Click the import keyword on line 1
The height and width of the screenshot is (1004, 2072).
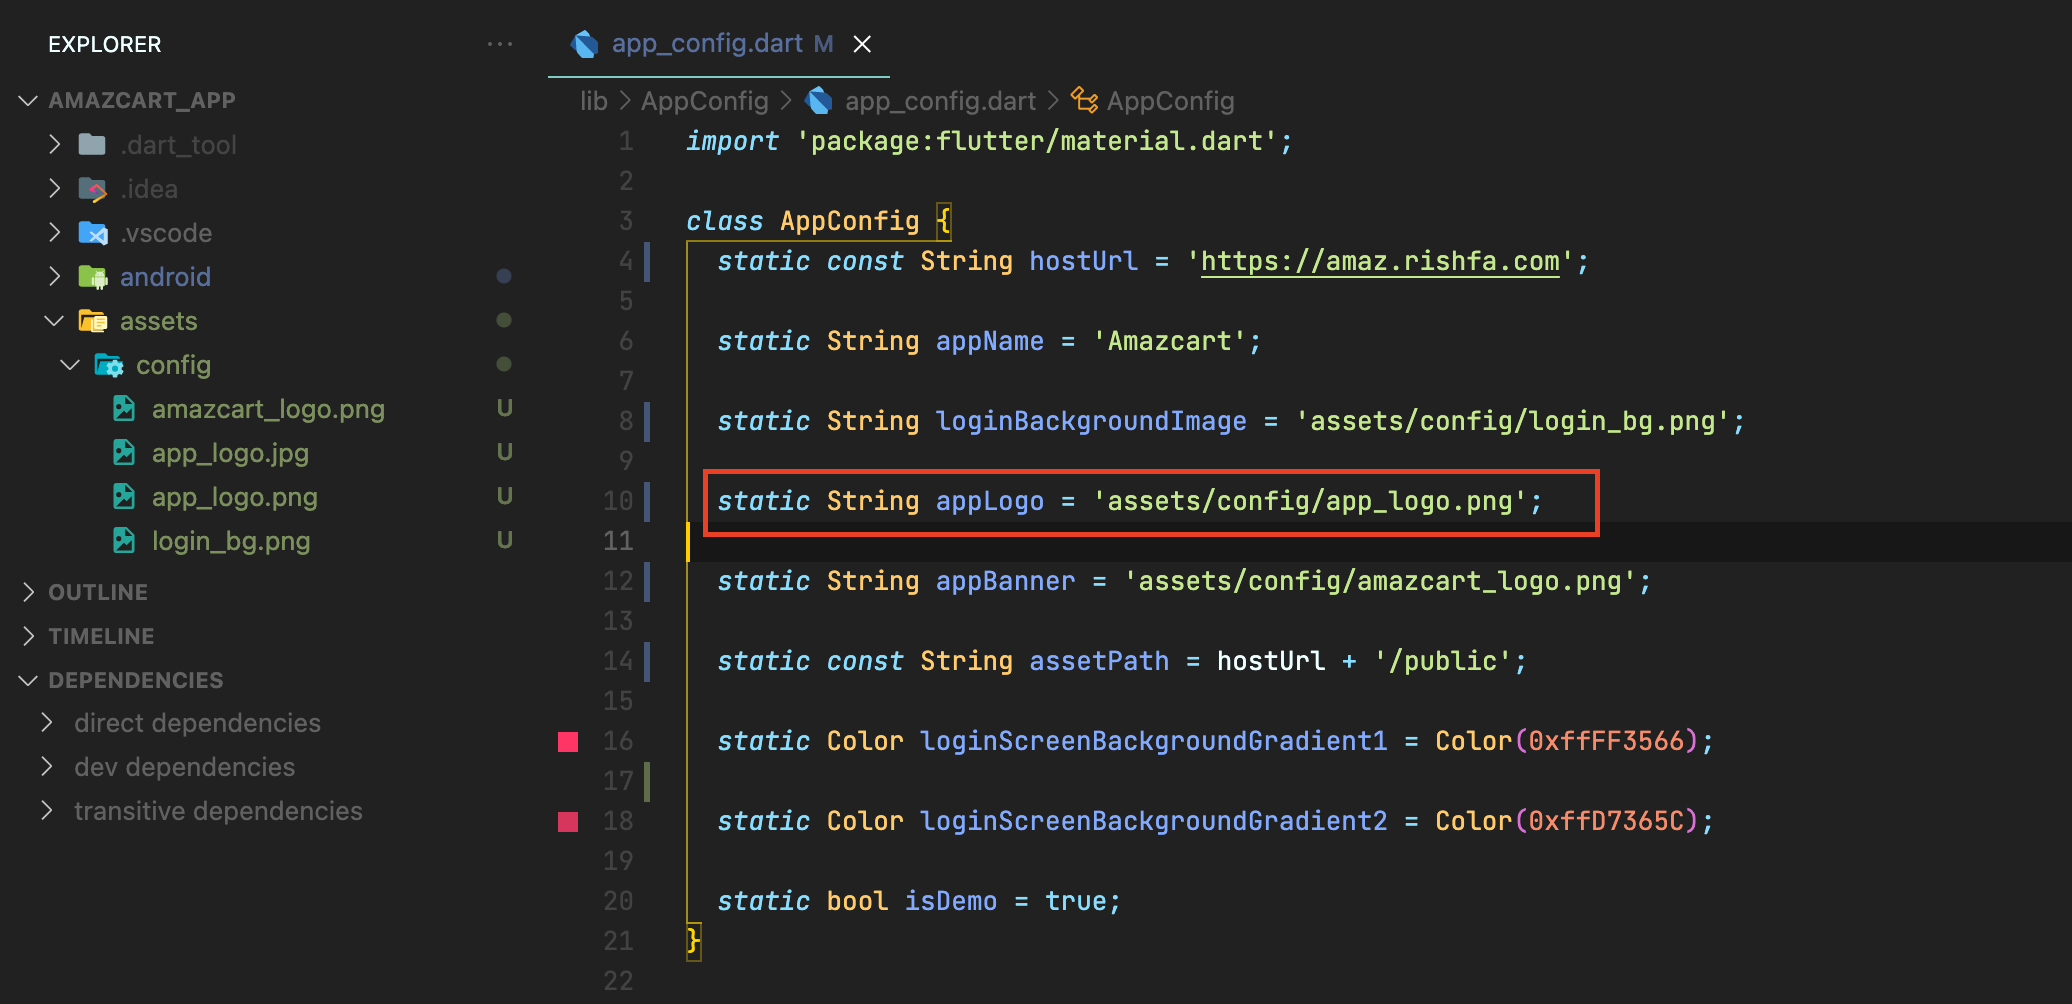pos(732,141)
